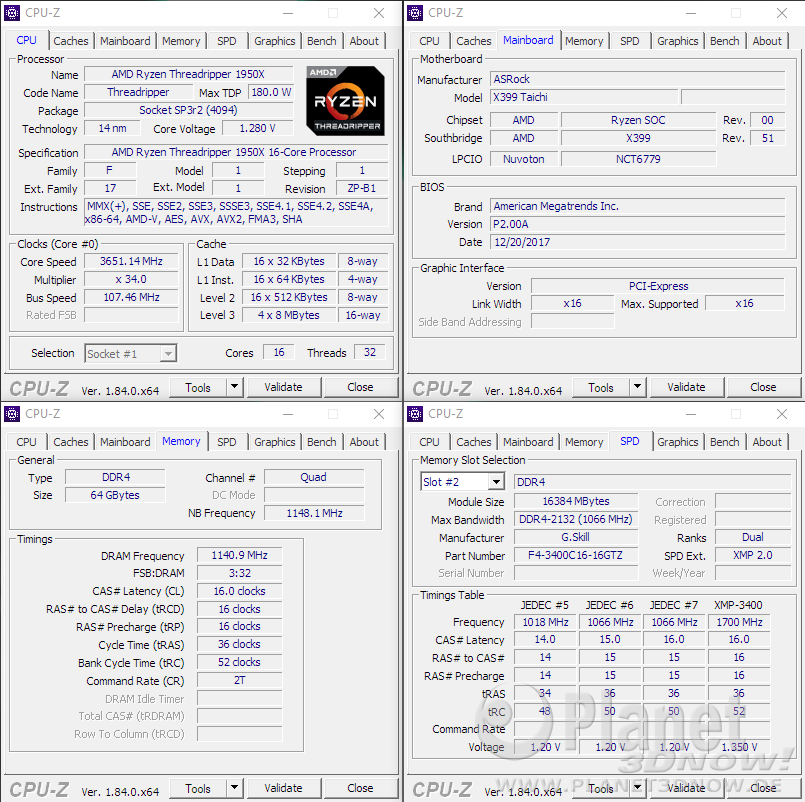The height and width of the screenshot is (802, 805).
Task: Click Validate button in Mainboard window
Action: coord(686,387)
